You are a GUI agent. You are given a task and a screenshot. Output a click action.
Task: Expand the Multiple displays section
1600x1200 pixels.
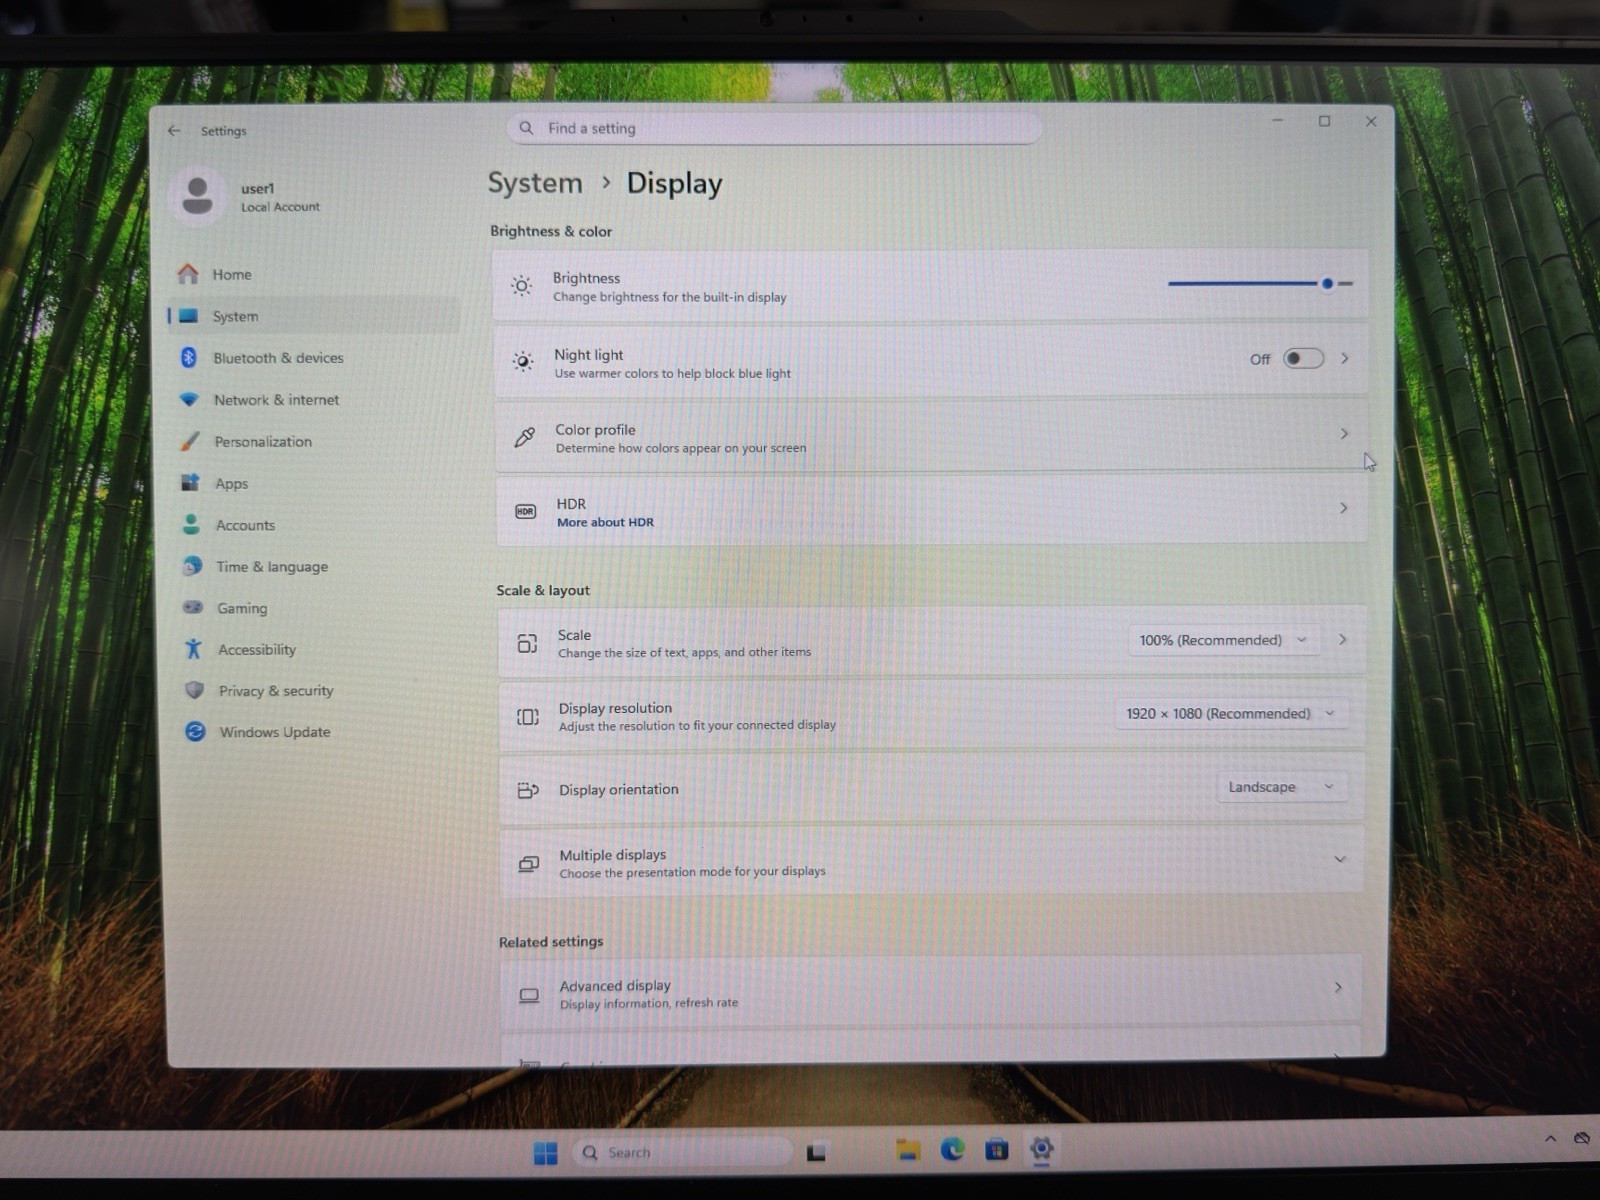click(1340, 859)
